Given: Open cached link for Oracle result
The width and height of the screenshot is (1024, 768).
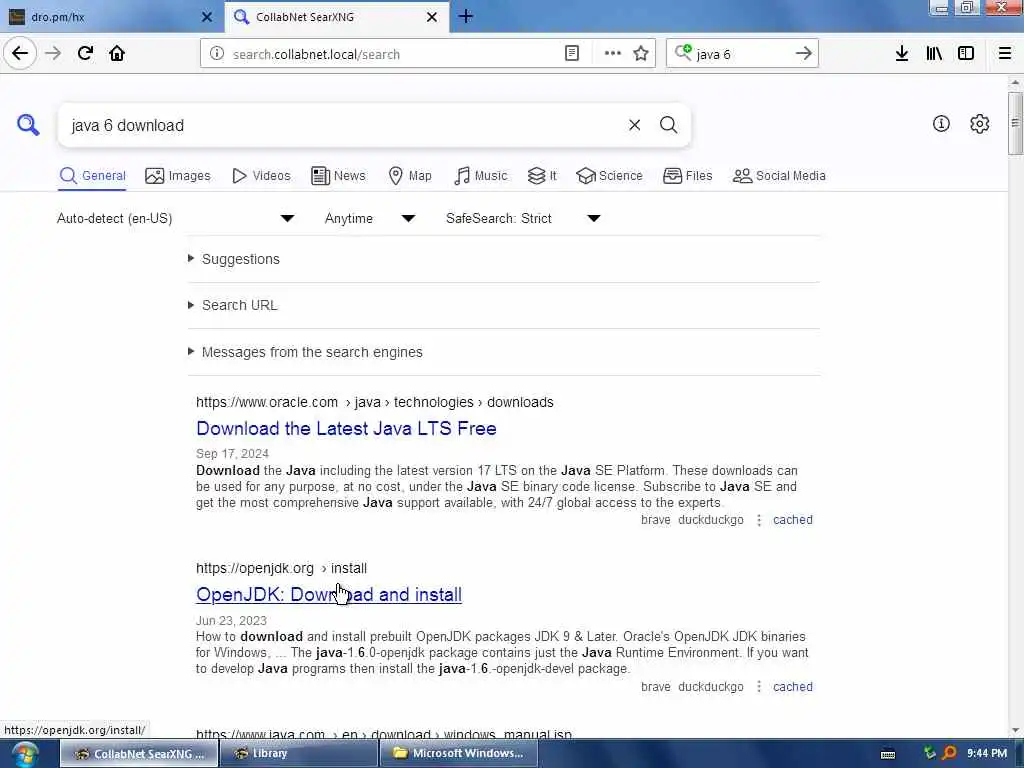Looking at the screenshot, I should (793, 520).
